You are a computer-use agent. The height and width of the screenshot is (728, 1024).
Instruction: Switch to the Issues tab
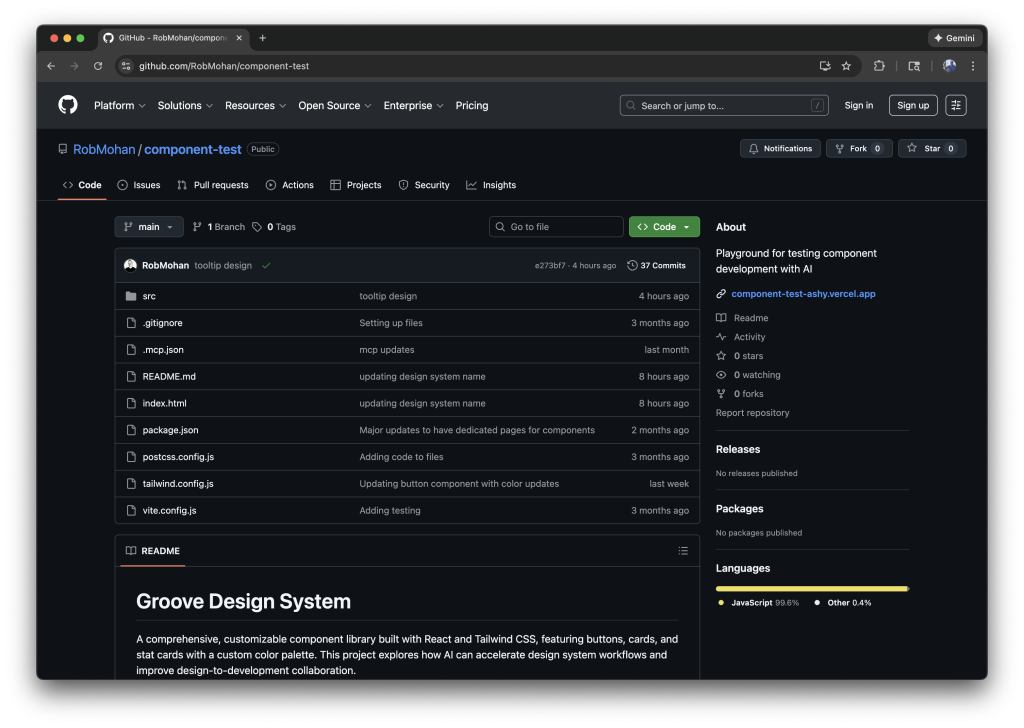pos(139,185)
